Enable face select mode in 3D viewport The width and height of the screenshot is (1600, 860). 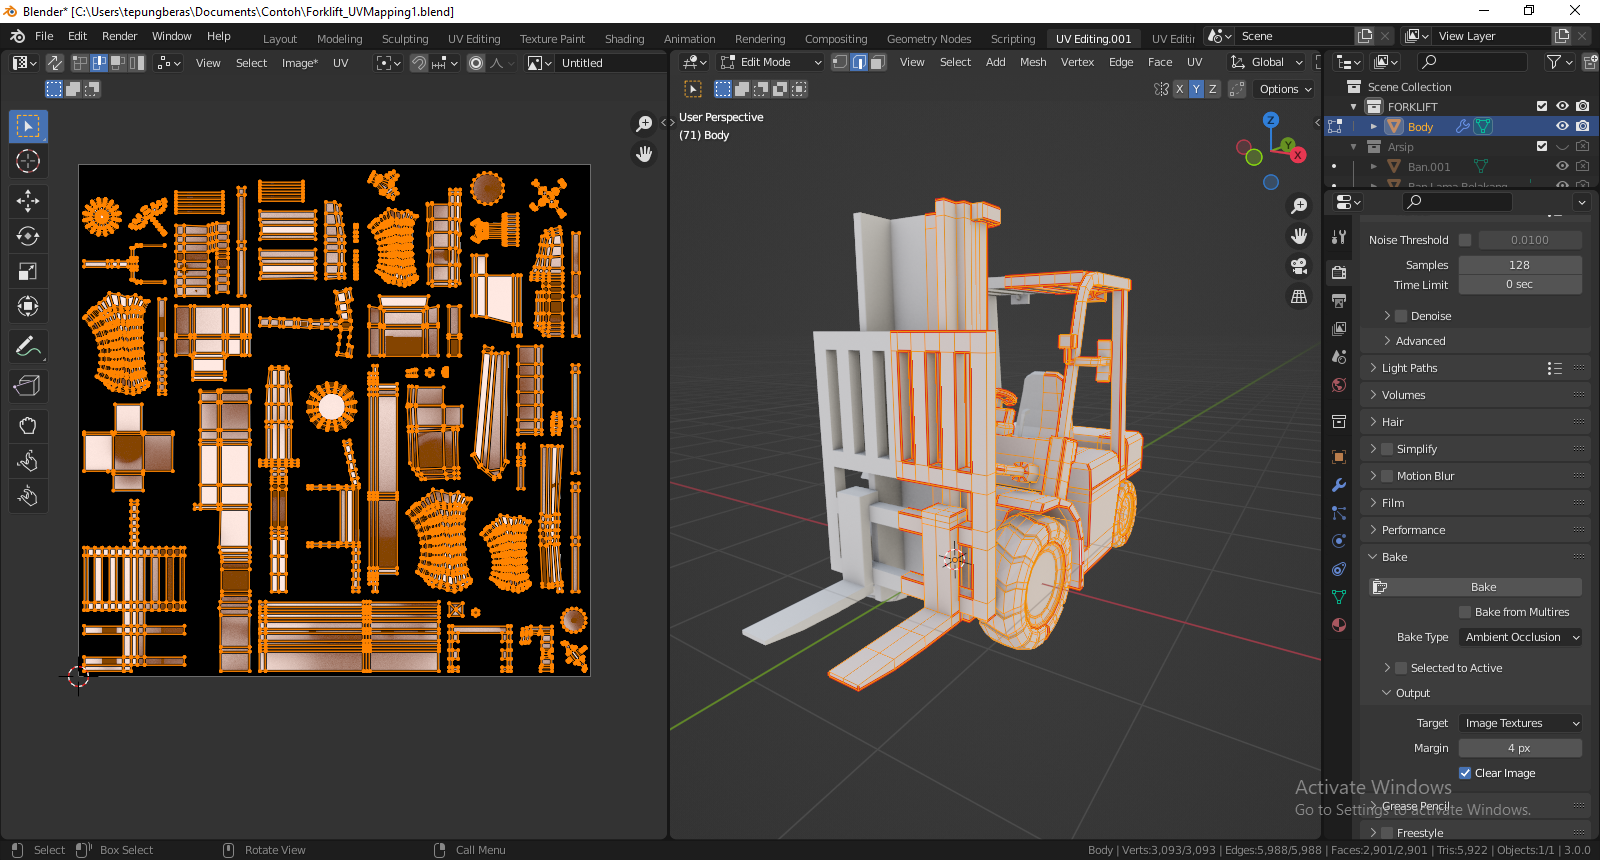pyautogui.click(x=877, y=62)
